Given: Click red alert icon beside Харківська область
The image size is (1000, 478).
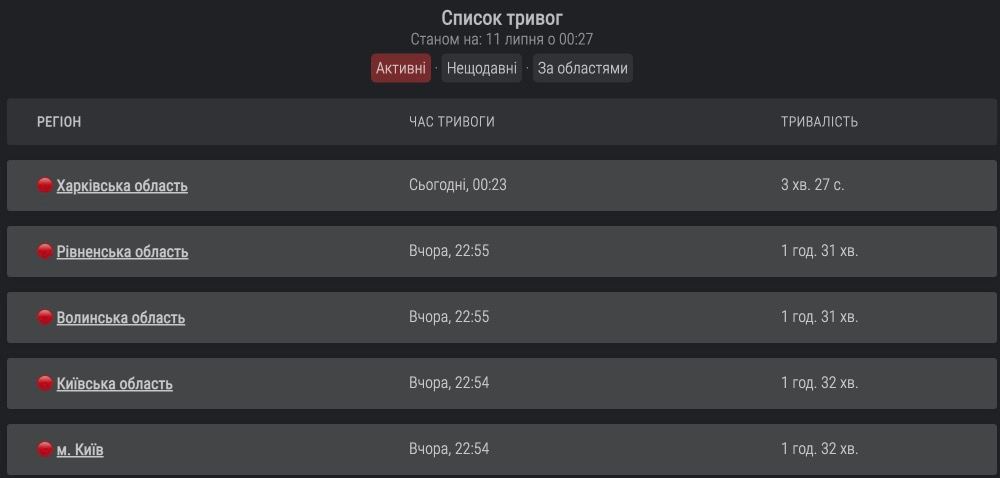Looking at the screenshot, I should pos(45,185).
